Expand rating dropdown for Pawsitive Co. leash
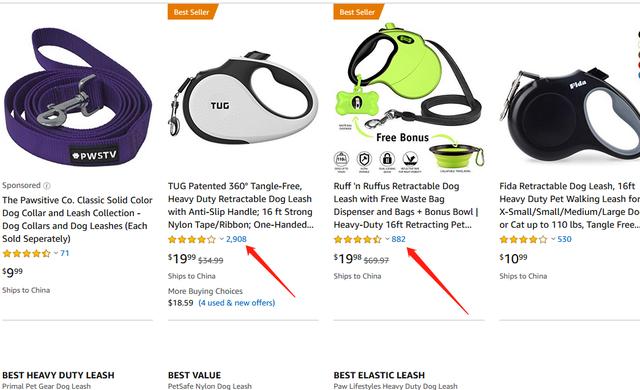This screenshot has width=640, height=390. click(56, 253)
